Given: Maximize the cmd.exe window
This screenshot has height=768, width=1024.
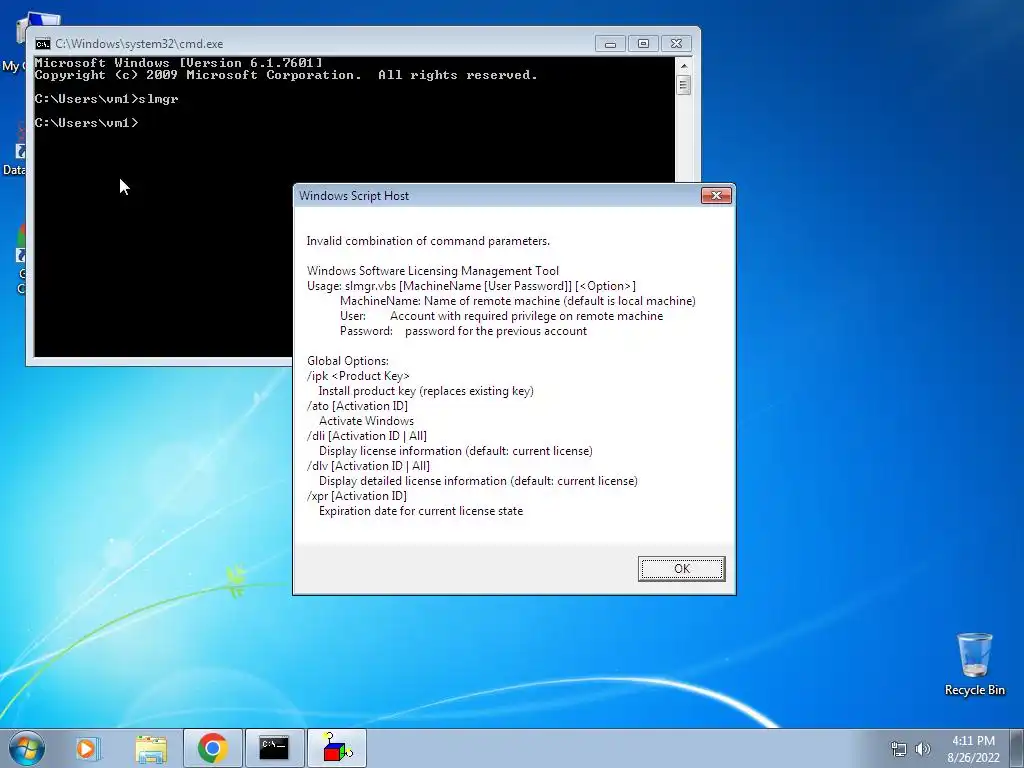Looking at the screenshot, I should point(643,44).
